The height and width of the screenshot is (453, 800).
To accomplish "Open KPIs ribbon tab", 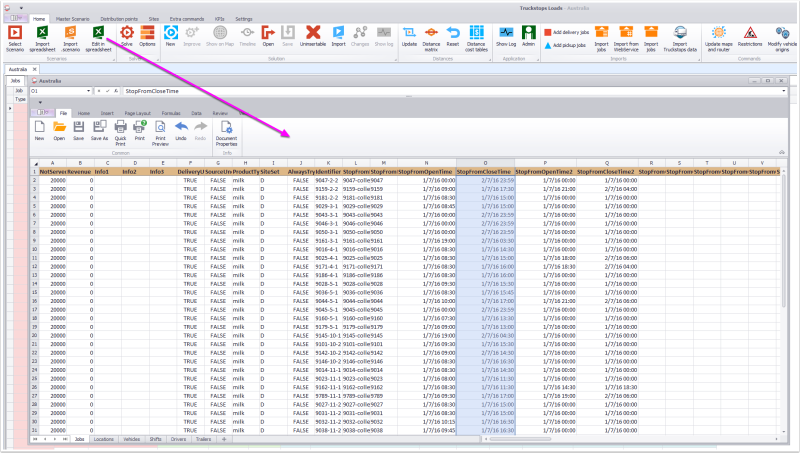I will [219, 19].
